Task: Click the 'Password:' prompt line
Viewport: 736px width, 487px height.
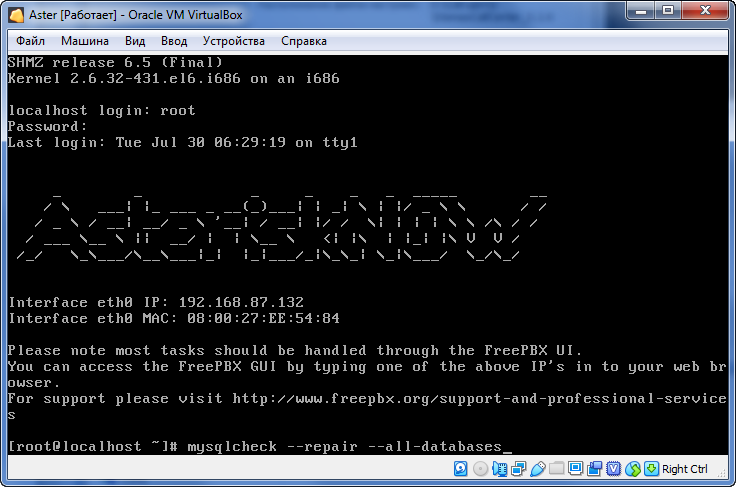Action: (x=47, y=127)
